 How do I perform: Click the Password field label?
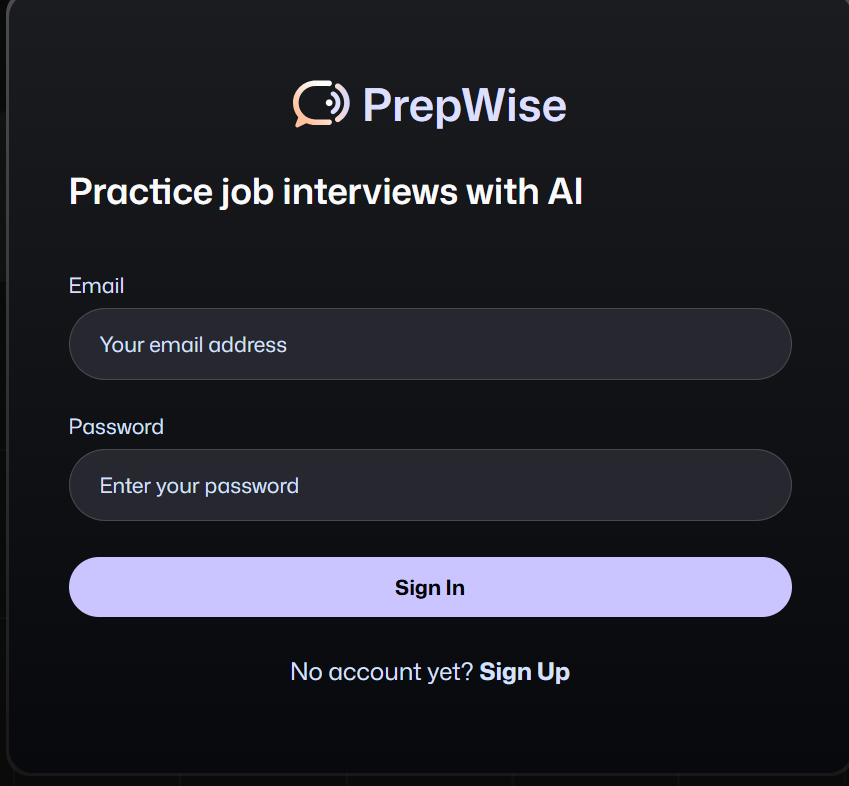click(x=116, y=427)
